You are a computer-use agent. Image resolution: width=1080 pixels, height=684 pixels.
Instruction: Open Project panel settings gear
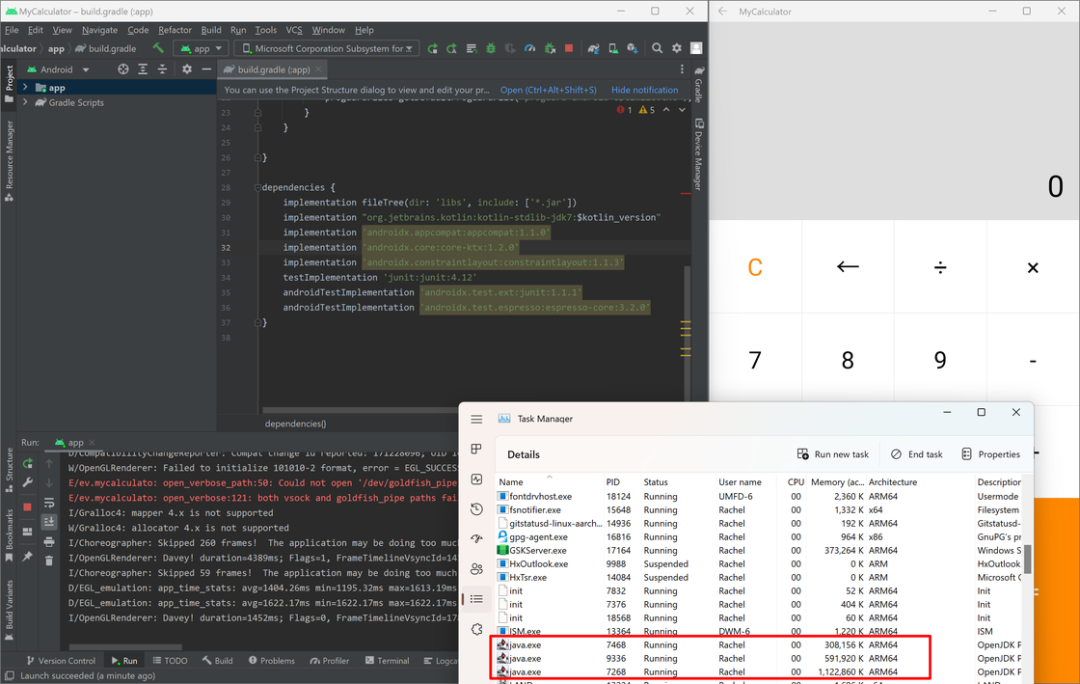tap(186, 69)
